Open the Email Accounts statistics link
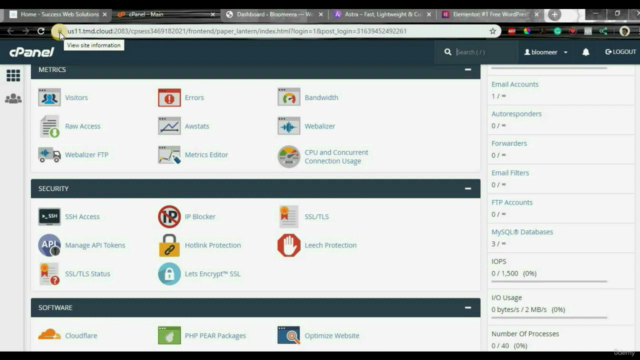The image size is (640, 360). (x=515, y=84)
